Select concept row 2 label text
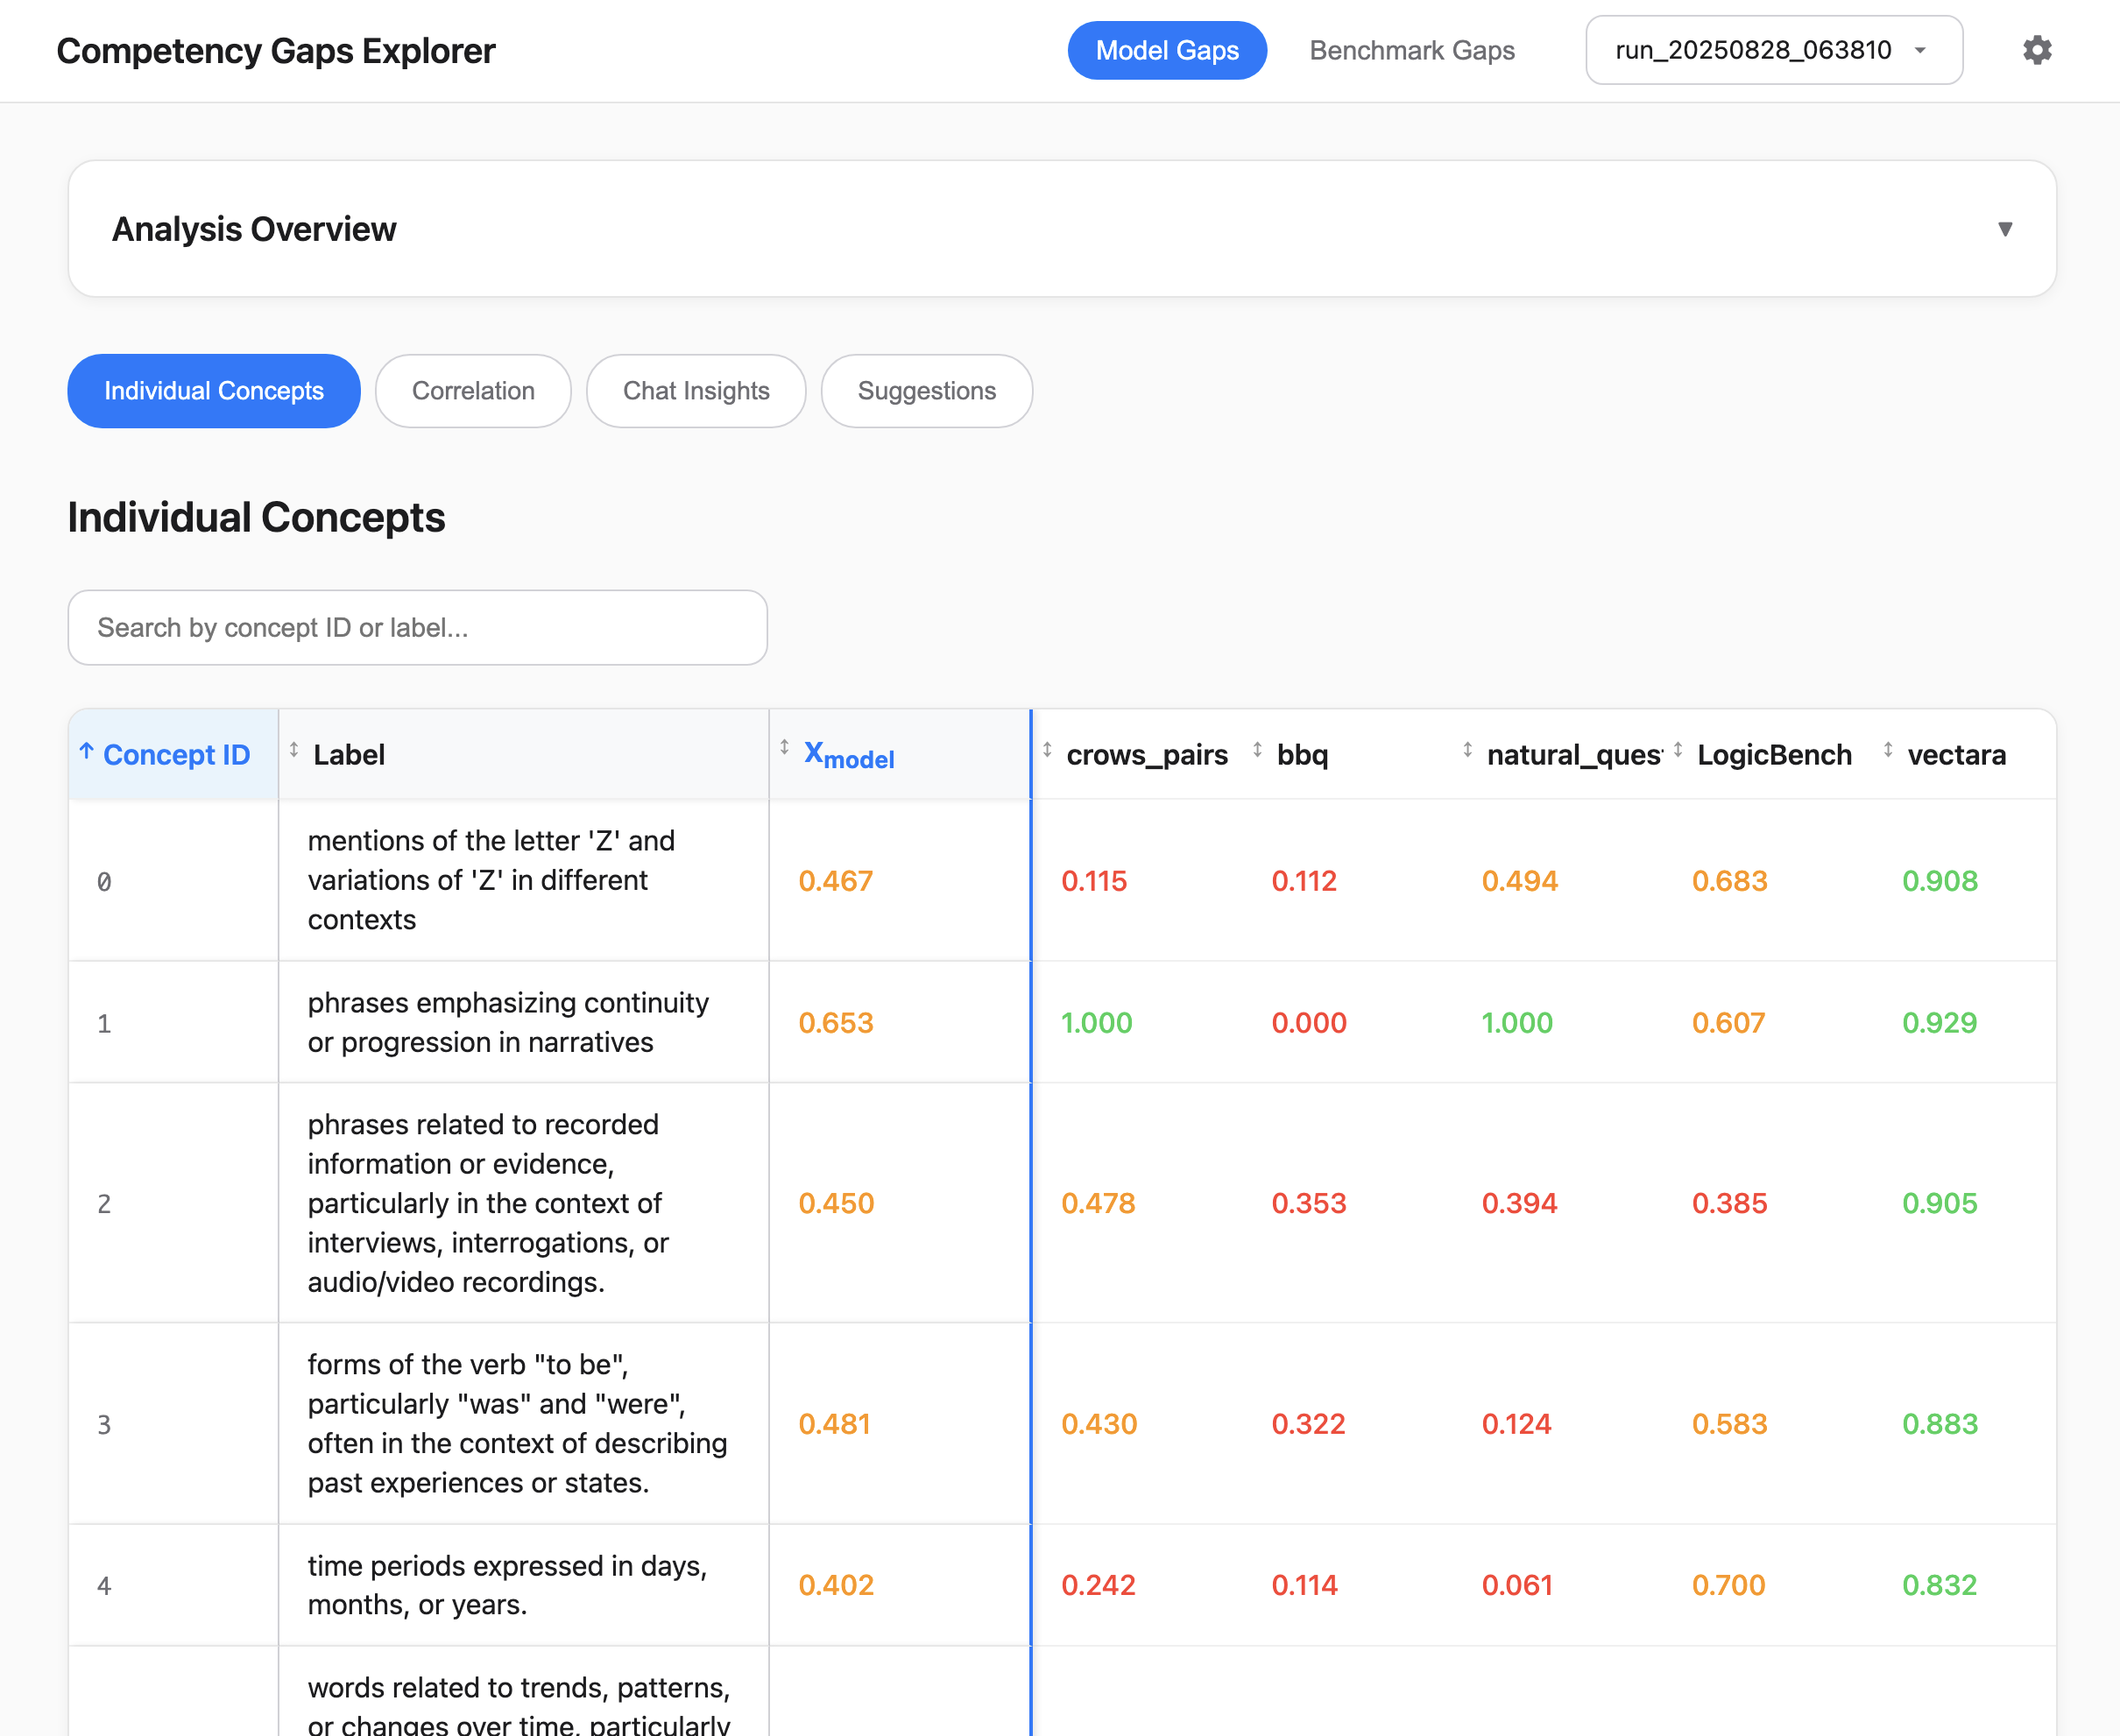2120x1736 pixels. point(488,1203)
